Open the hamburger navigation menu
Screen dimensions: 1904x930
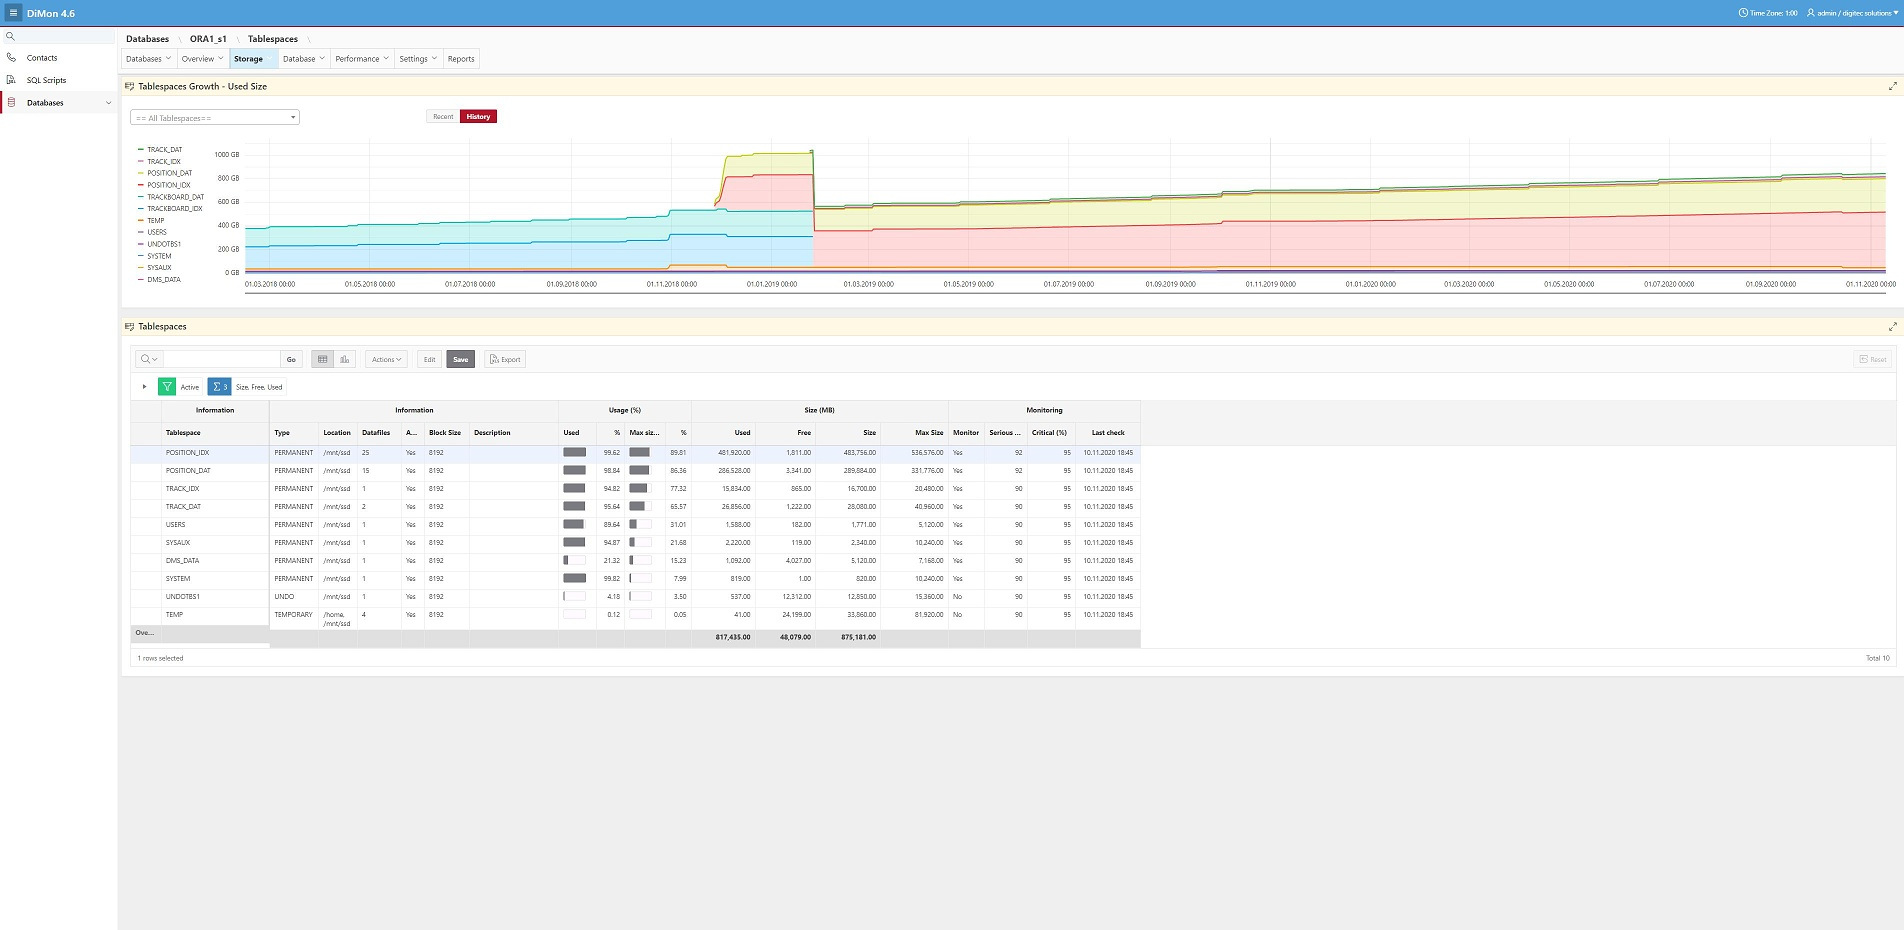coord(13,13)
